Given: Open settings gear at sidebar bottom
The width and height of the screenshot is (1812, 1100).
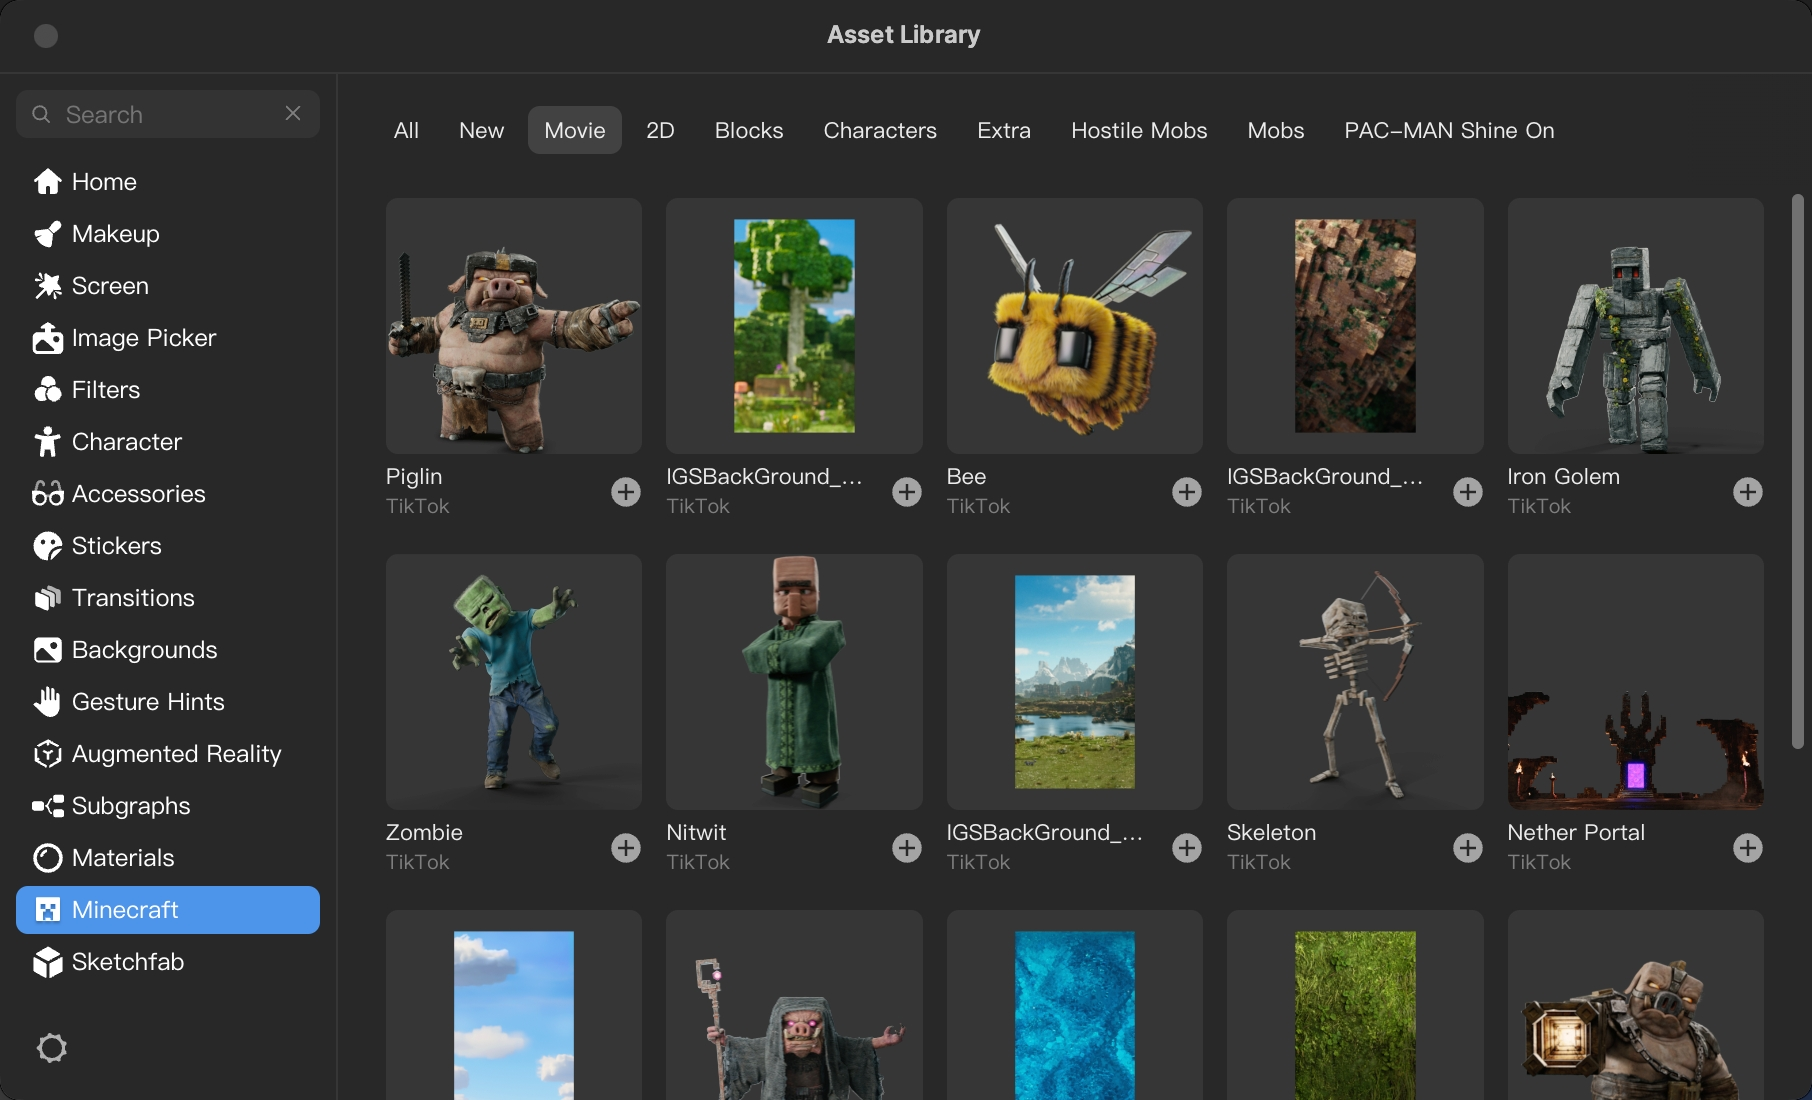Looking at the screenshot, I should point(52,1048).
